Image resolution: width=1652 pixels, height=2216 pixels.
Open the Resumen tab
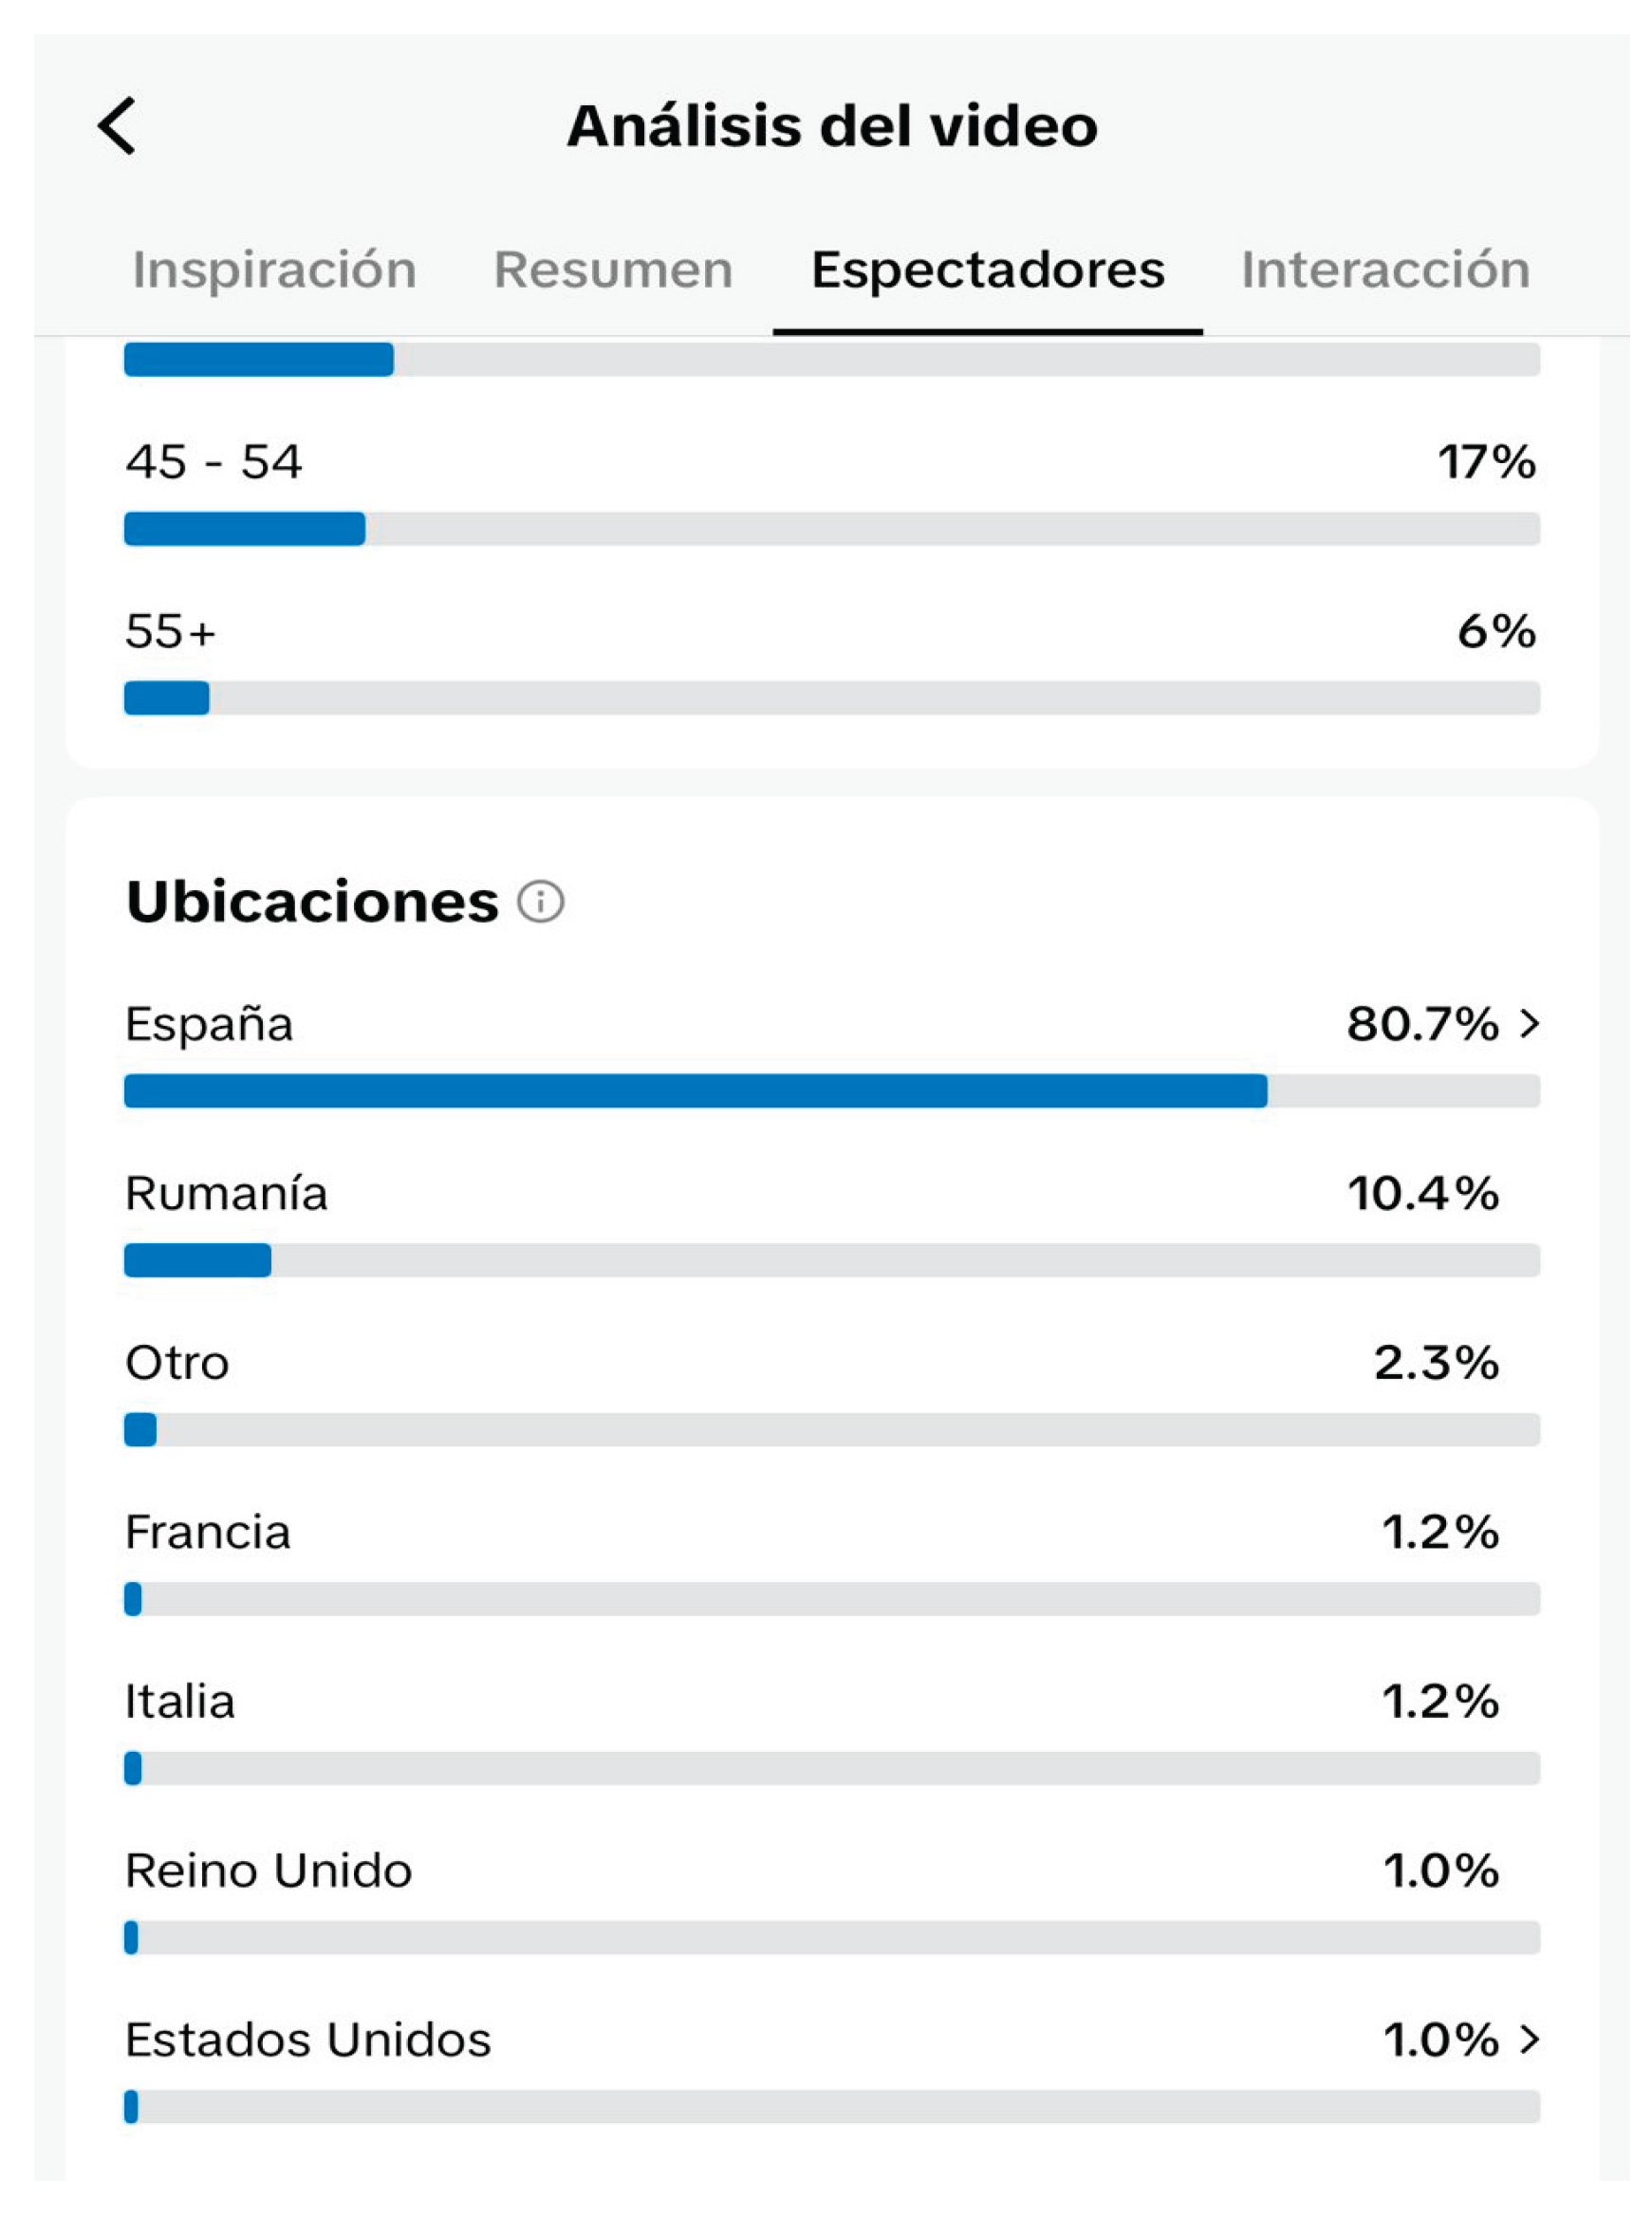coord(613,270)
